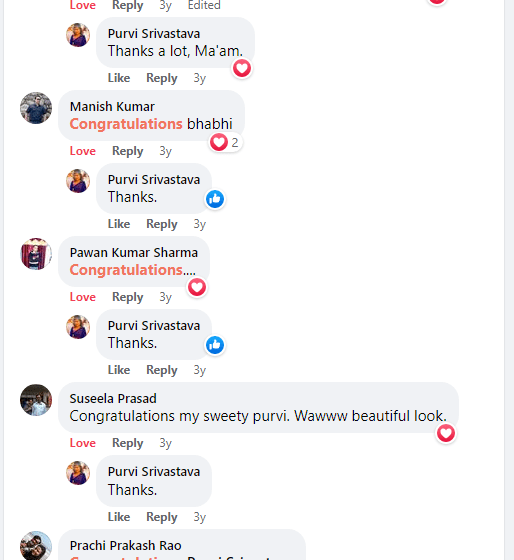The height and width of the screenshot is (560, 514).
Task: Open Manish Kumar's profile picture
Action: pyautogui.click(x=36, y=108)
